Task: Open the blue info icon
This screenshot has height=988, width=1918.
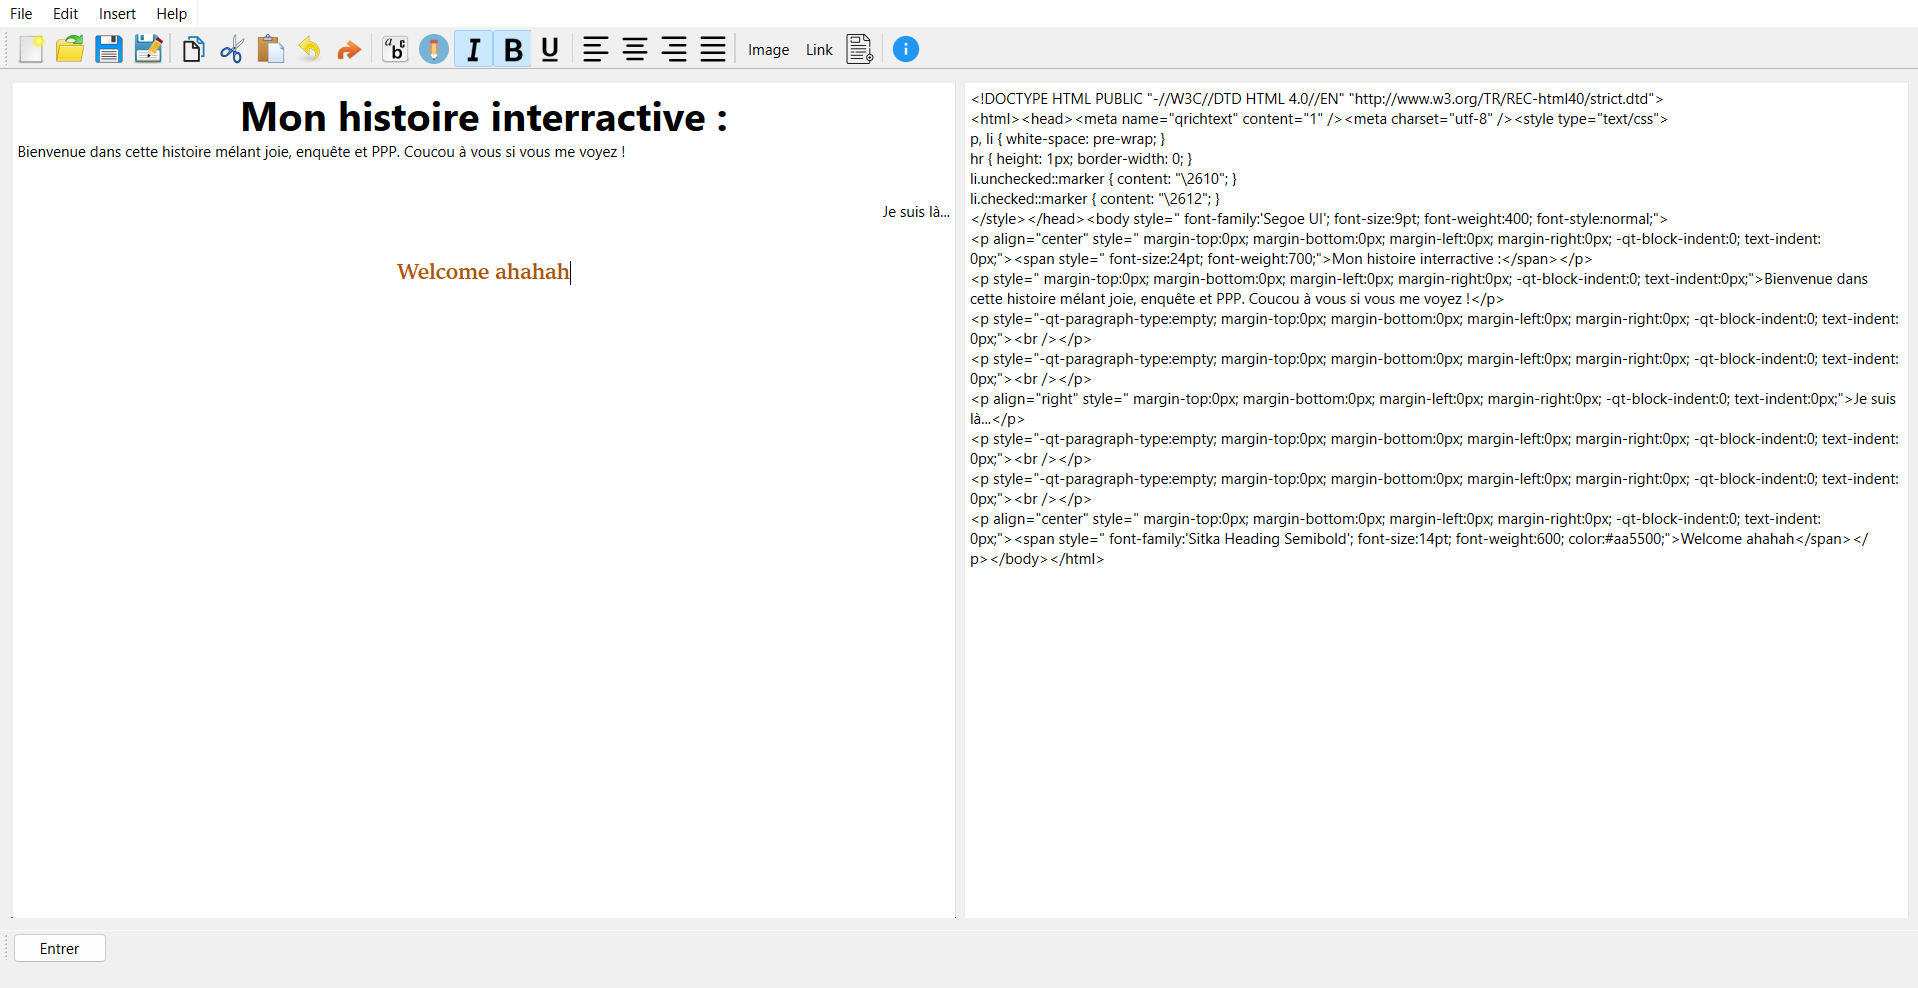Action: click(906, 49)
